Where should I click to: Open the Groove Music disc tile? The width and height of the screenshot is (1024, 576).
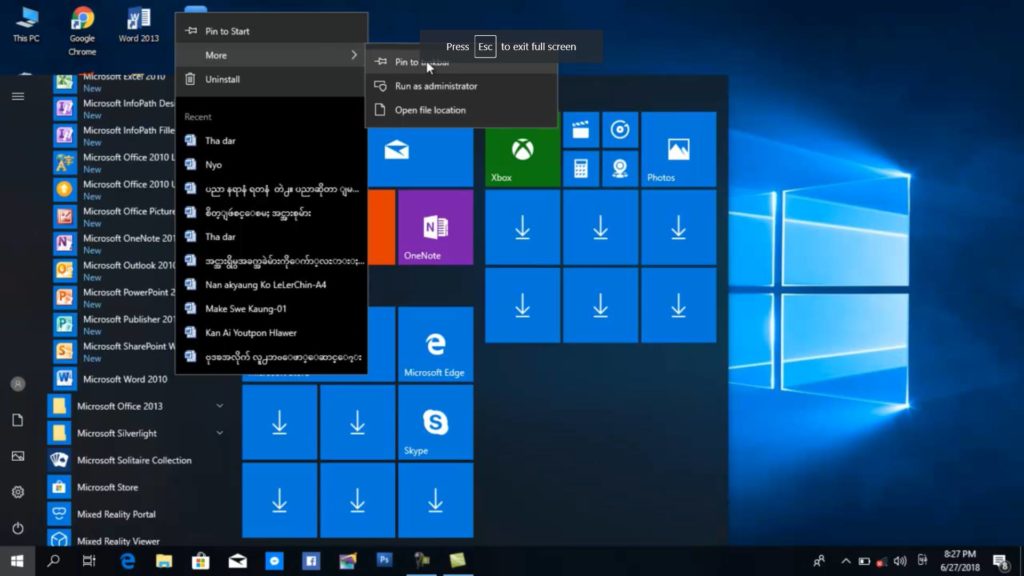tap(620, 130)
